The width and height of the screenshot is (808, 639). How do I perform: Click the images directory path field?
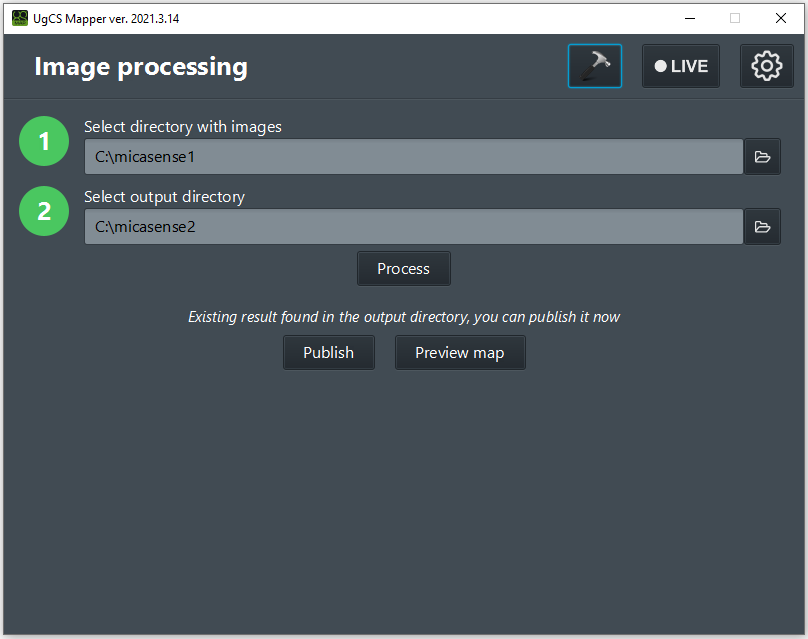point(414,157)
